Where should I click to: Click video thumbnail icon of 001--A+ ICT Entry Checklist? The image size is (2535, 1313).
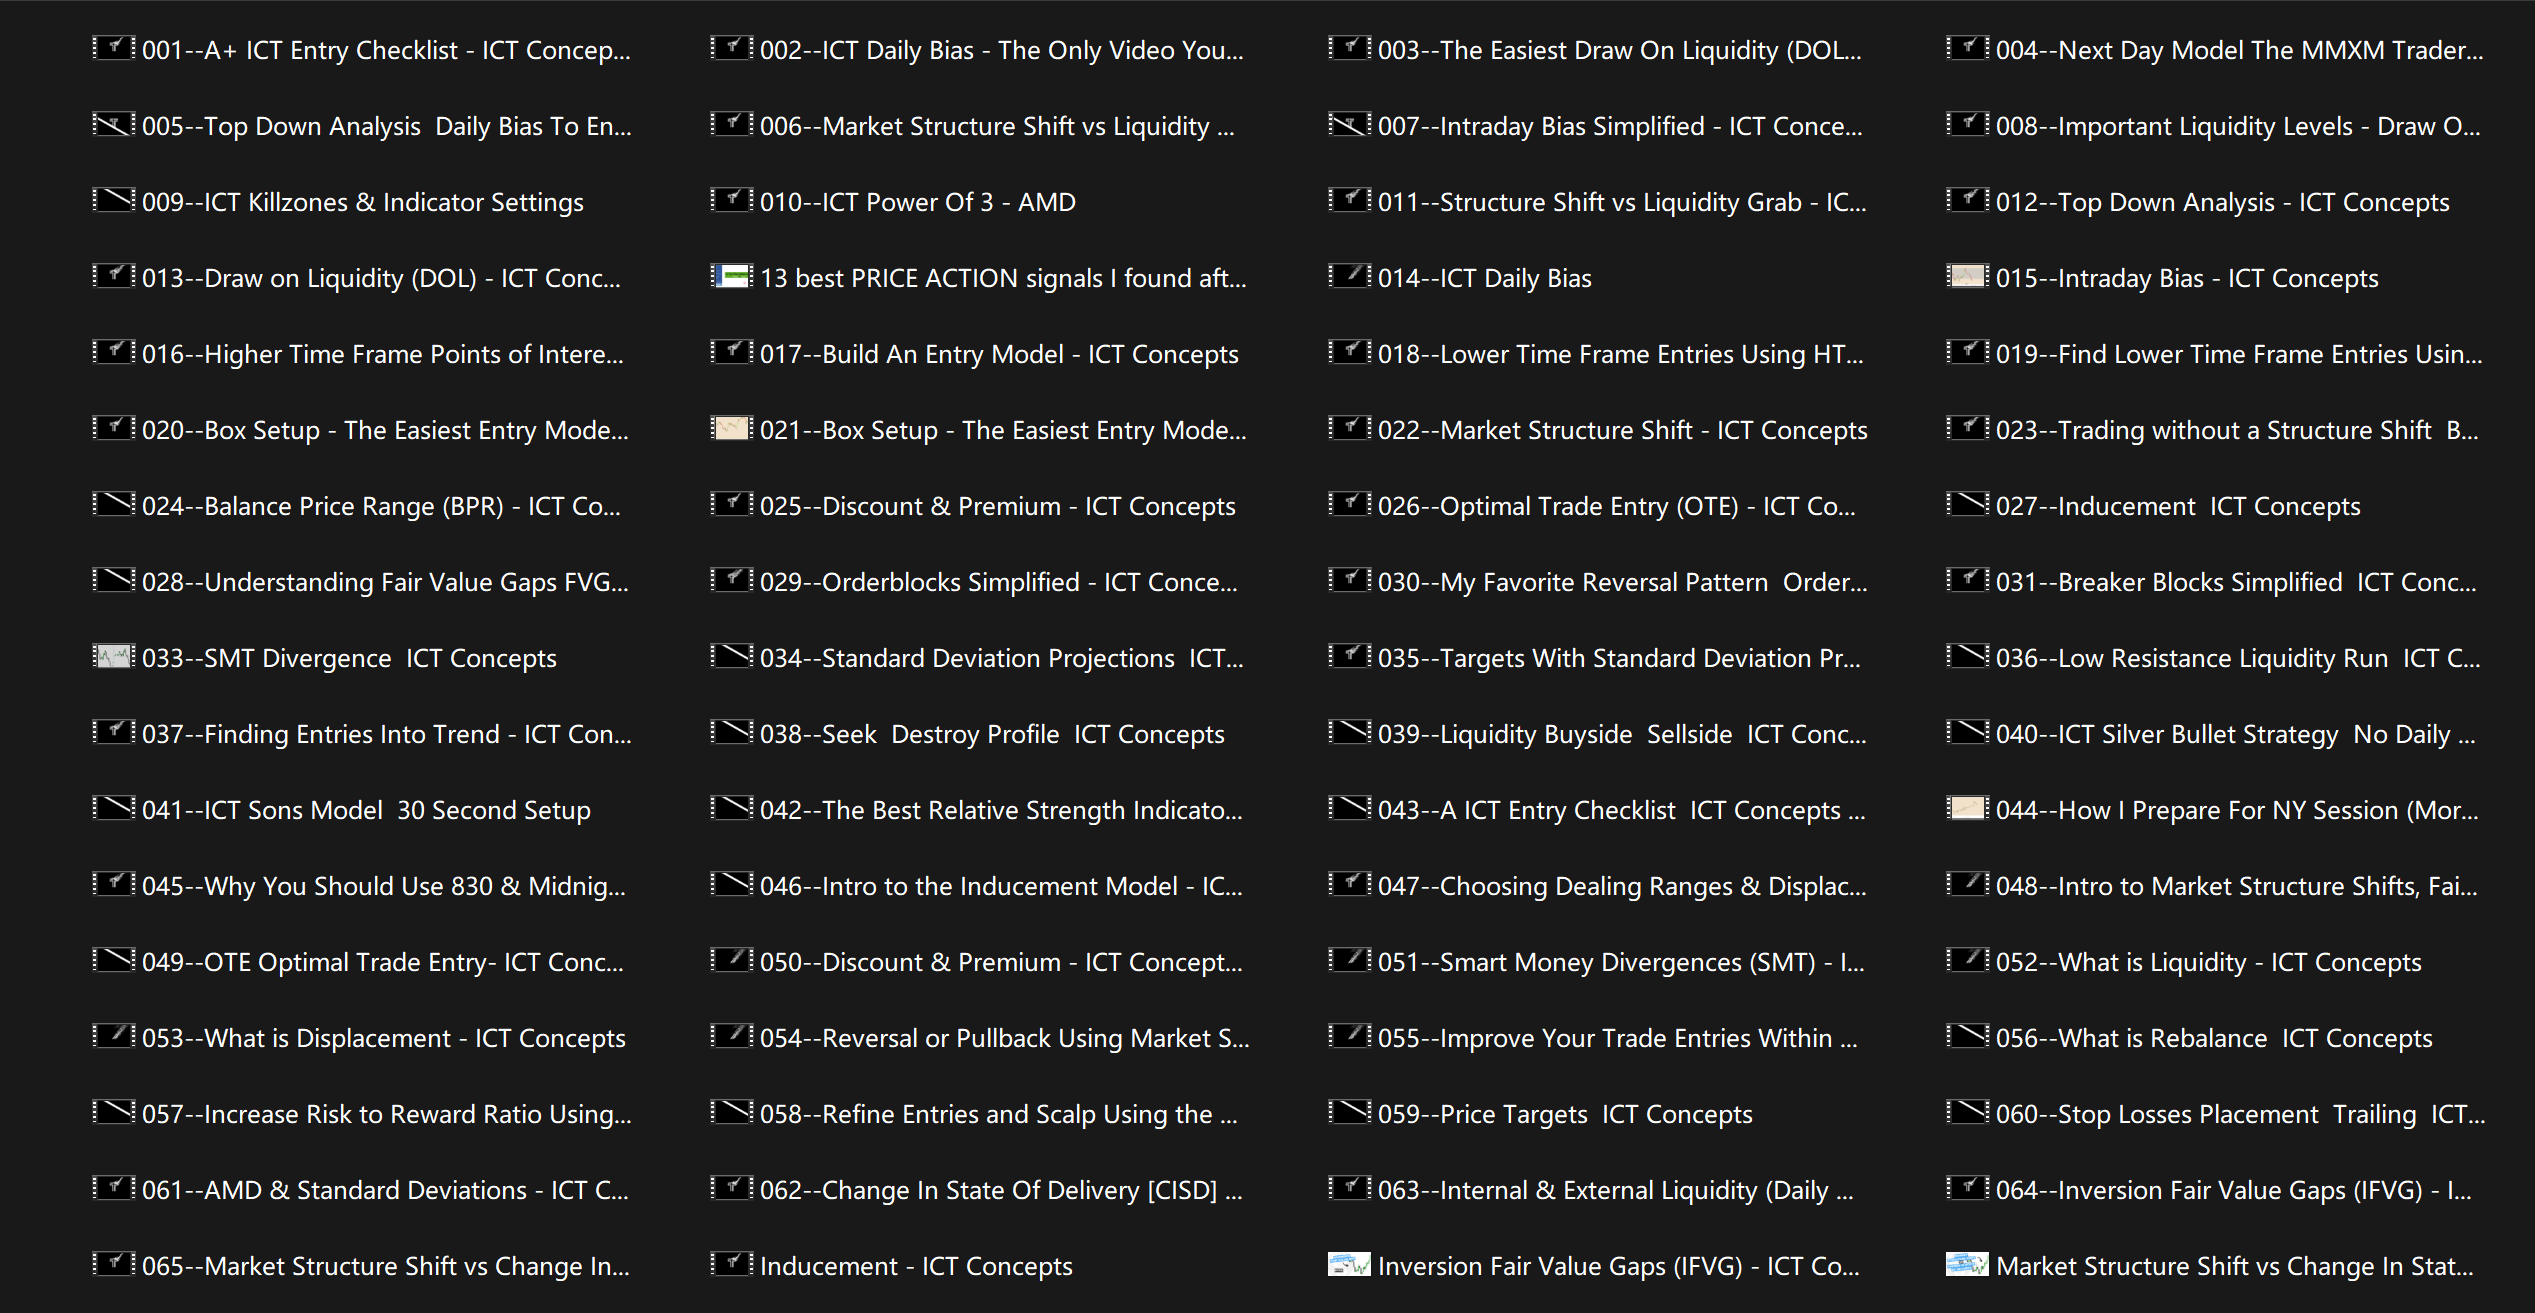point(113,48)
